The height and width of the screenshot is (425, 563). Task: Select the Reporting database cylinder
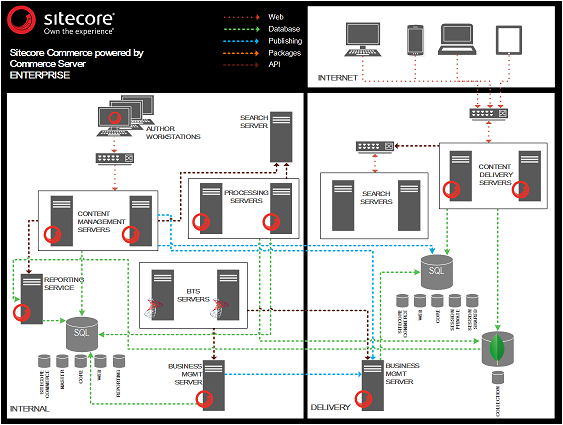[119, 361]
